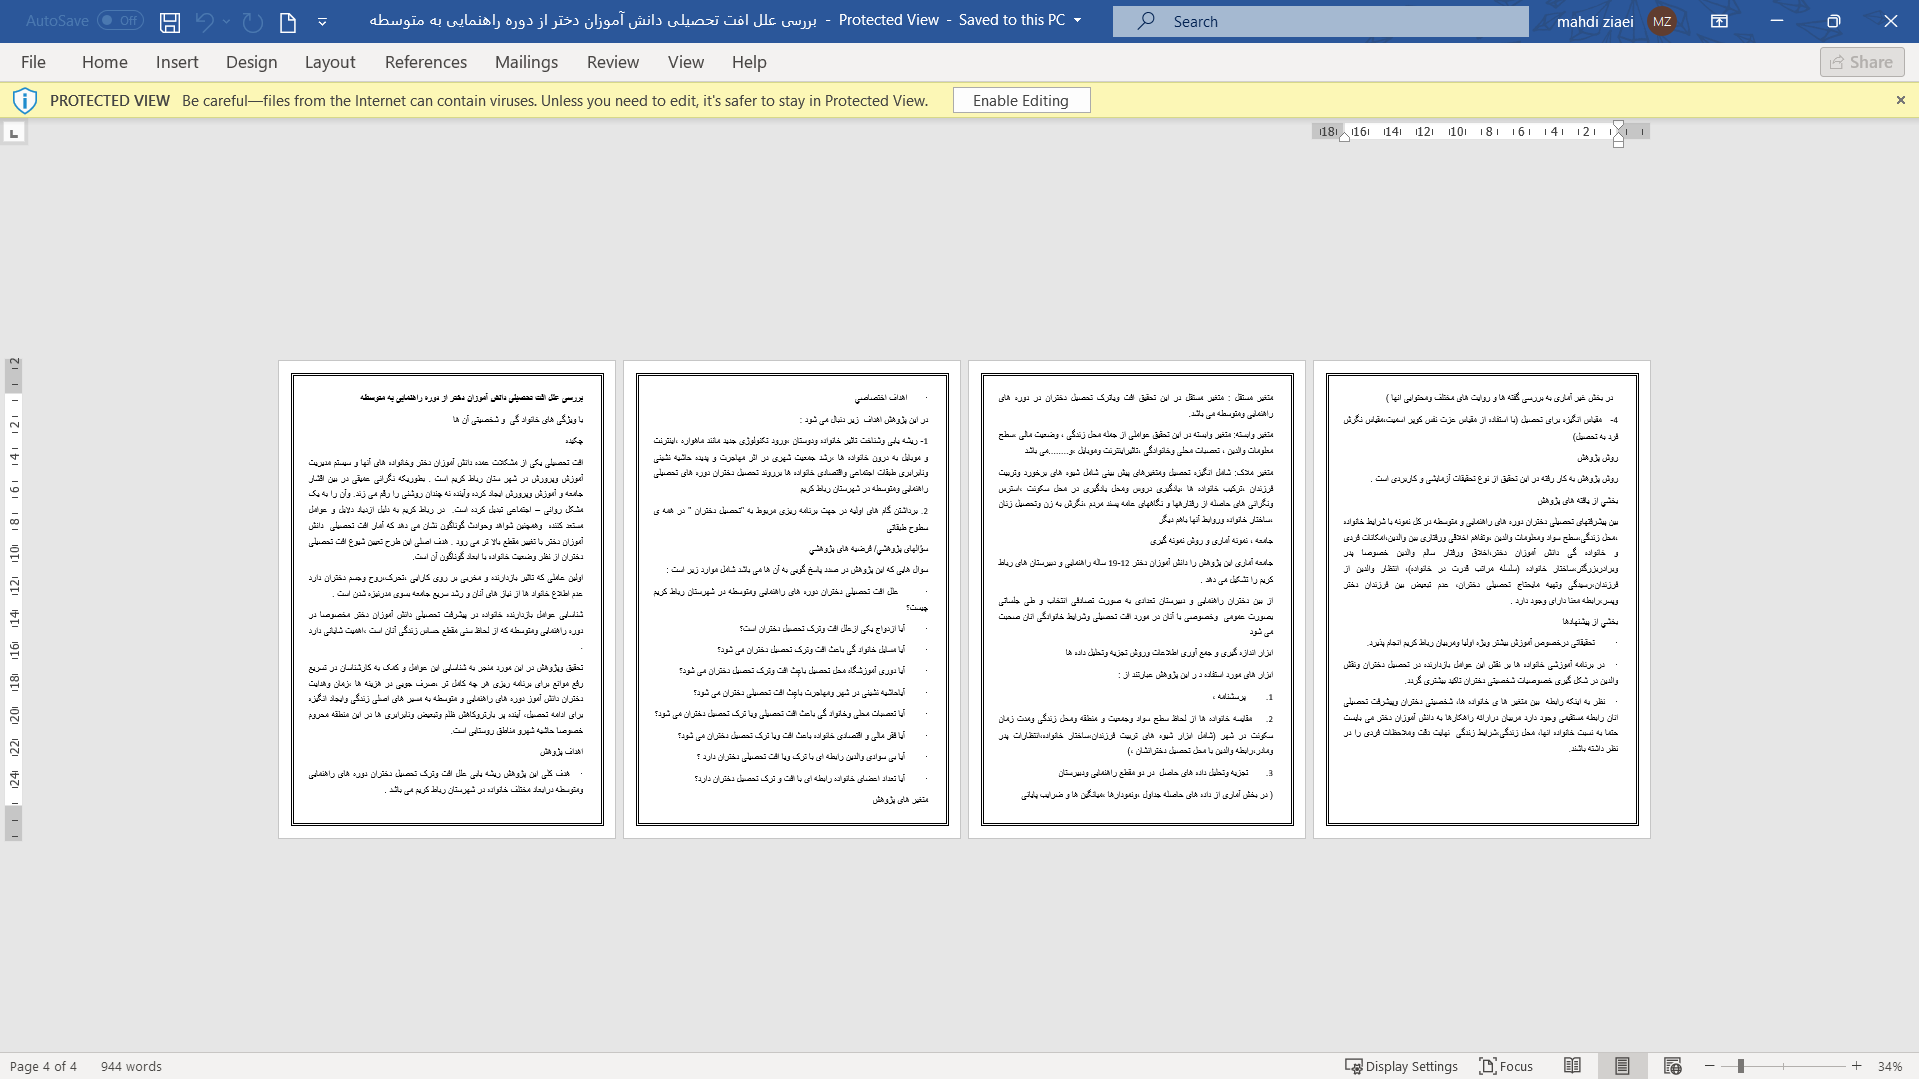Click the horizontal ruler

click(1480, 131)
